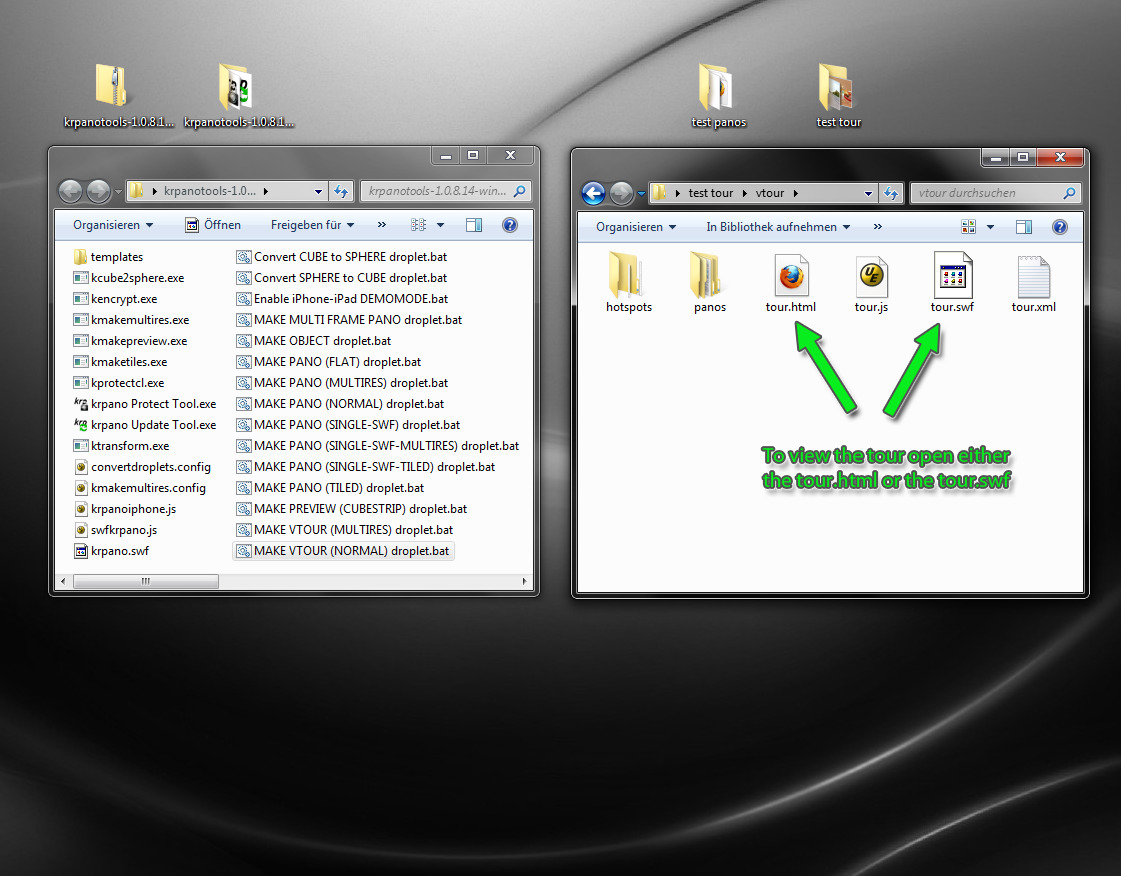
Task: Select krpanoiphone.js file
Action: coord(124,509)
